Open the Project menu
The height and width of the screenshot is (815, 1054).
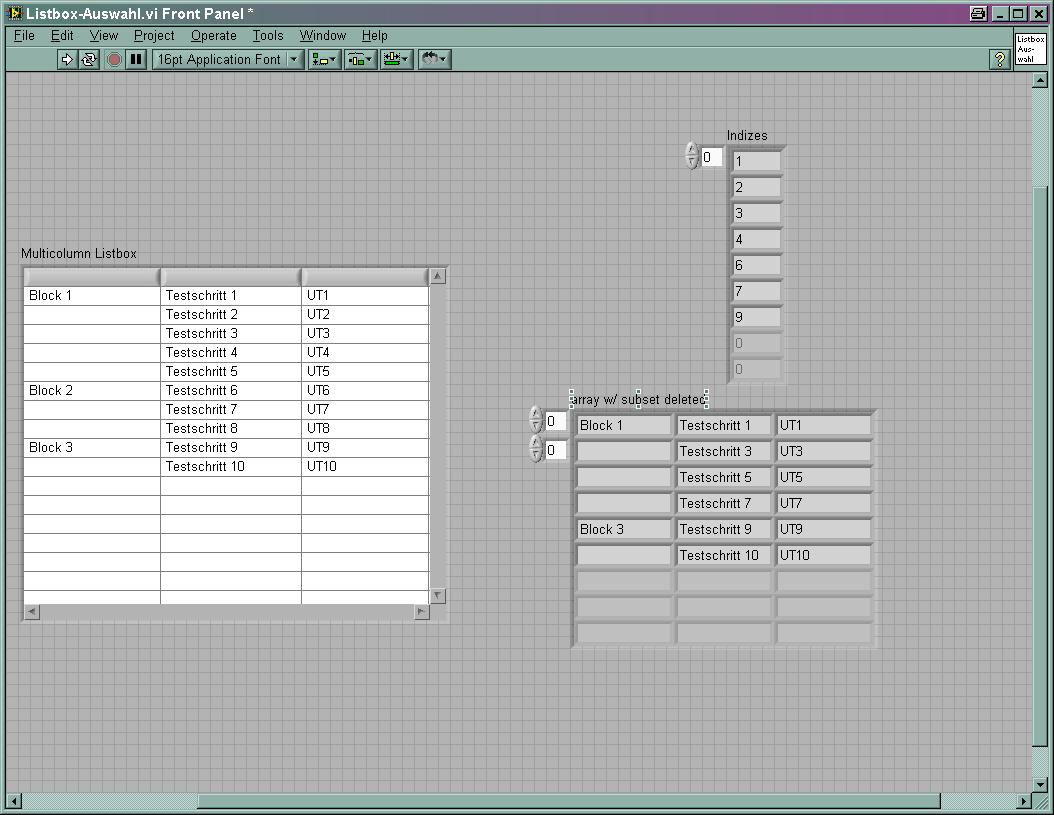pos(154,36)
